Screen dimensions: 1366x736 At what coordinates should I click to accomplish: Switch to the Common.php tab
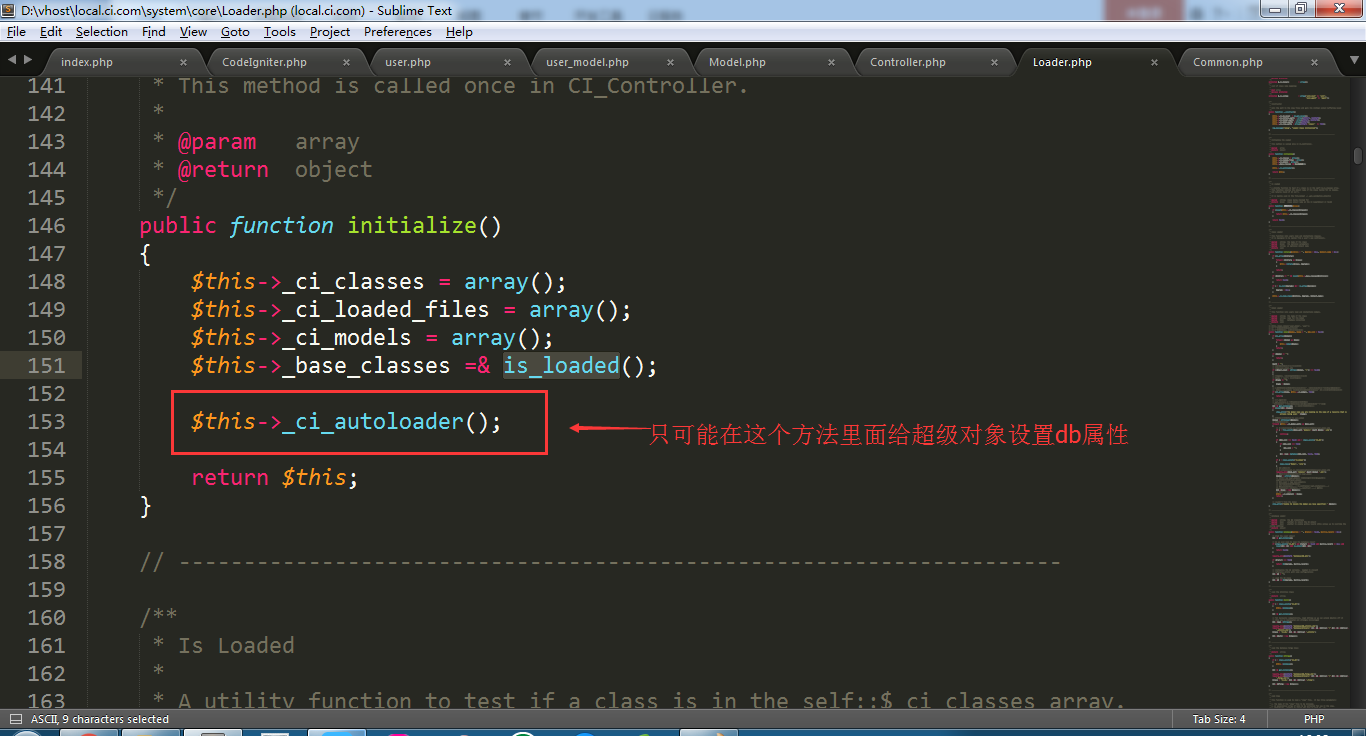click(1227, 62)
